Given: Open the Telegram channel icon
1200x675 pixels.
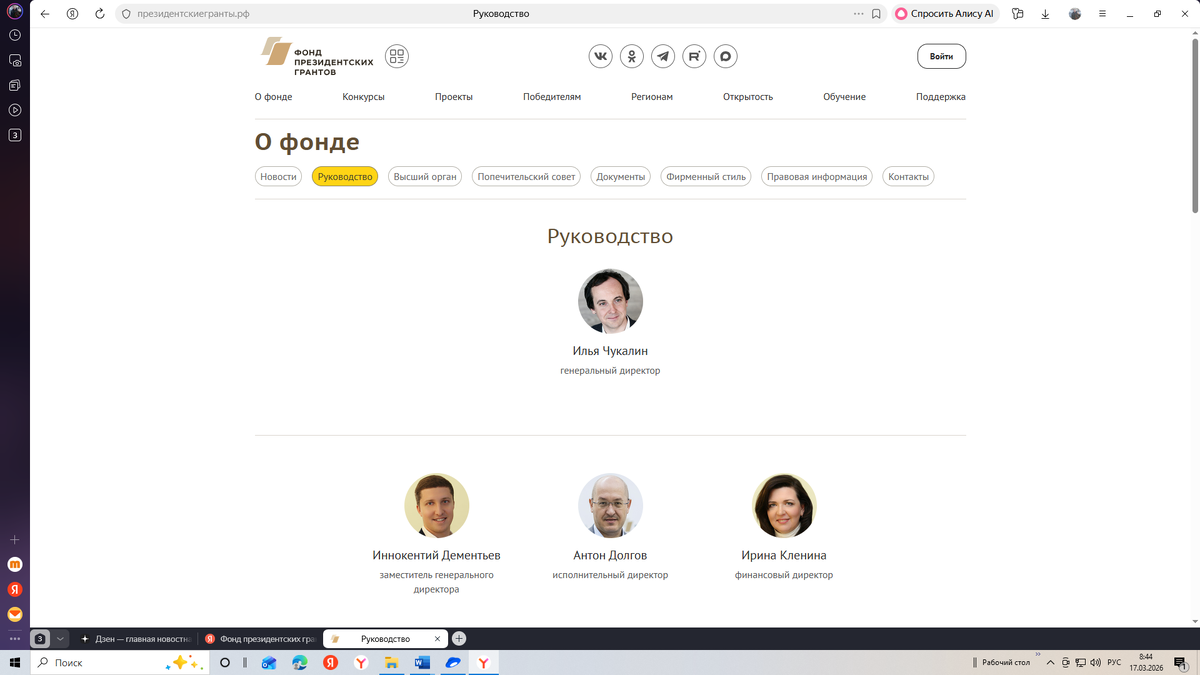Looking at the screenshot, I should click(x=663, y=56).
